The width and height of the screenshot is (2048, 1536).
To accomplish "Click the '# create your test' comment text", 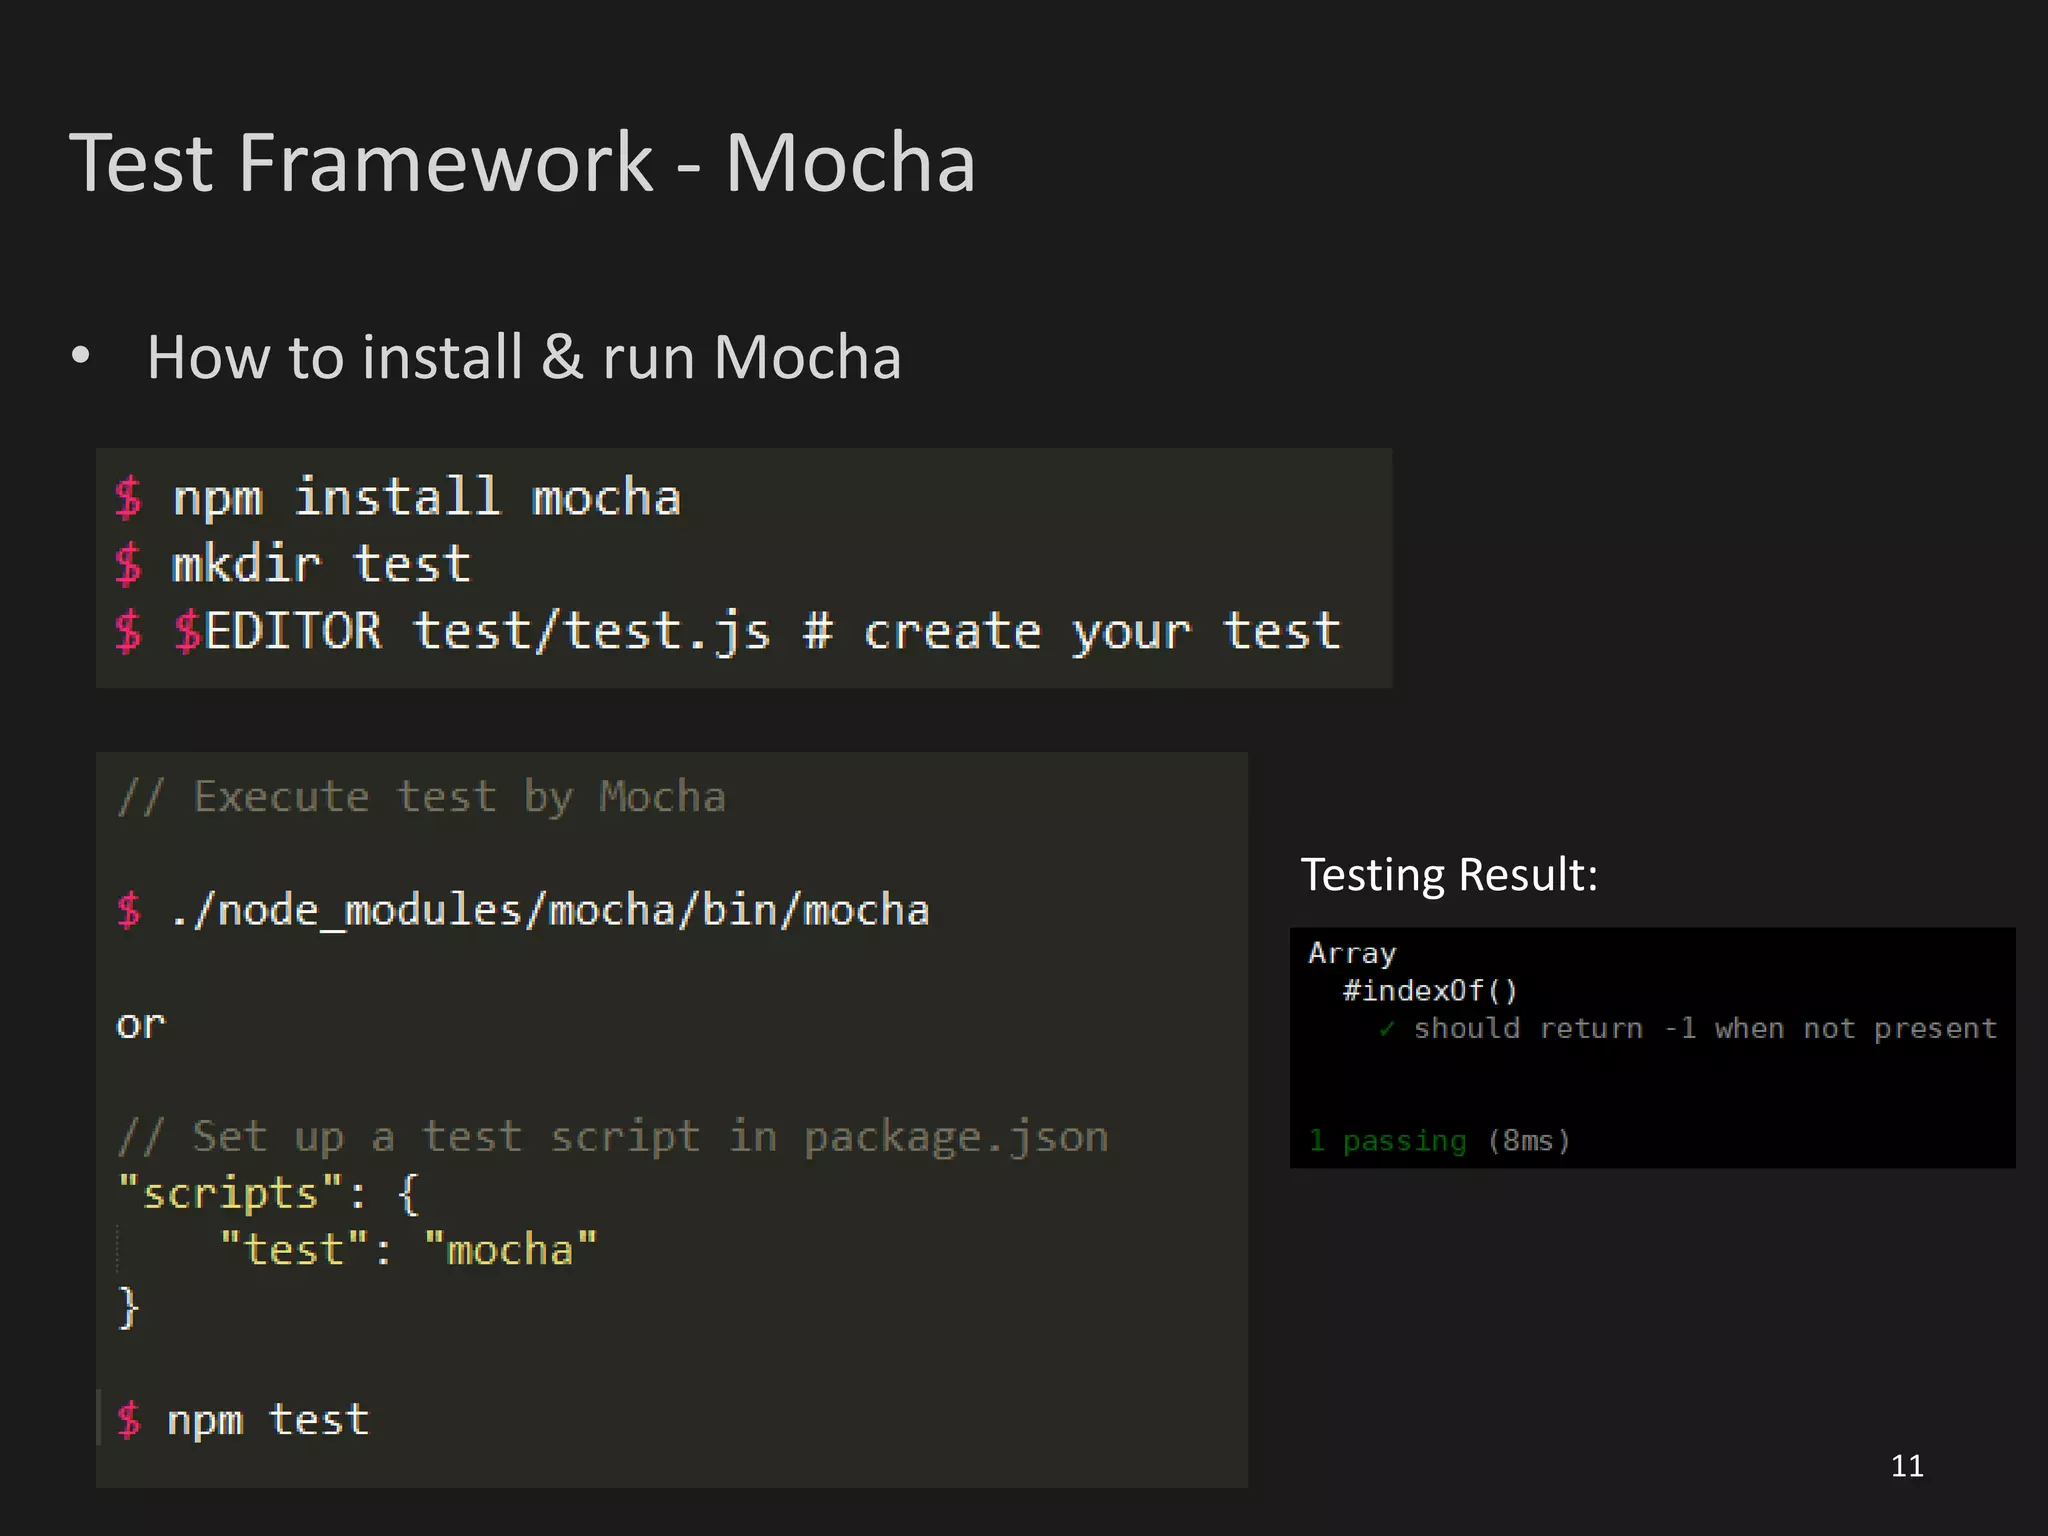I will coord(1072,632).
